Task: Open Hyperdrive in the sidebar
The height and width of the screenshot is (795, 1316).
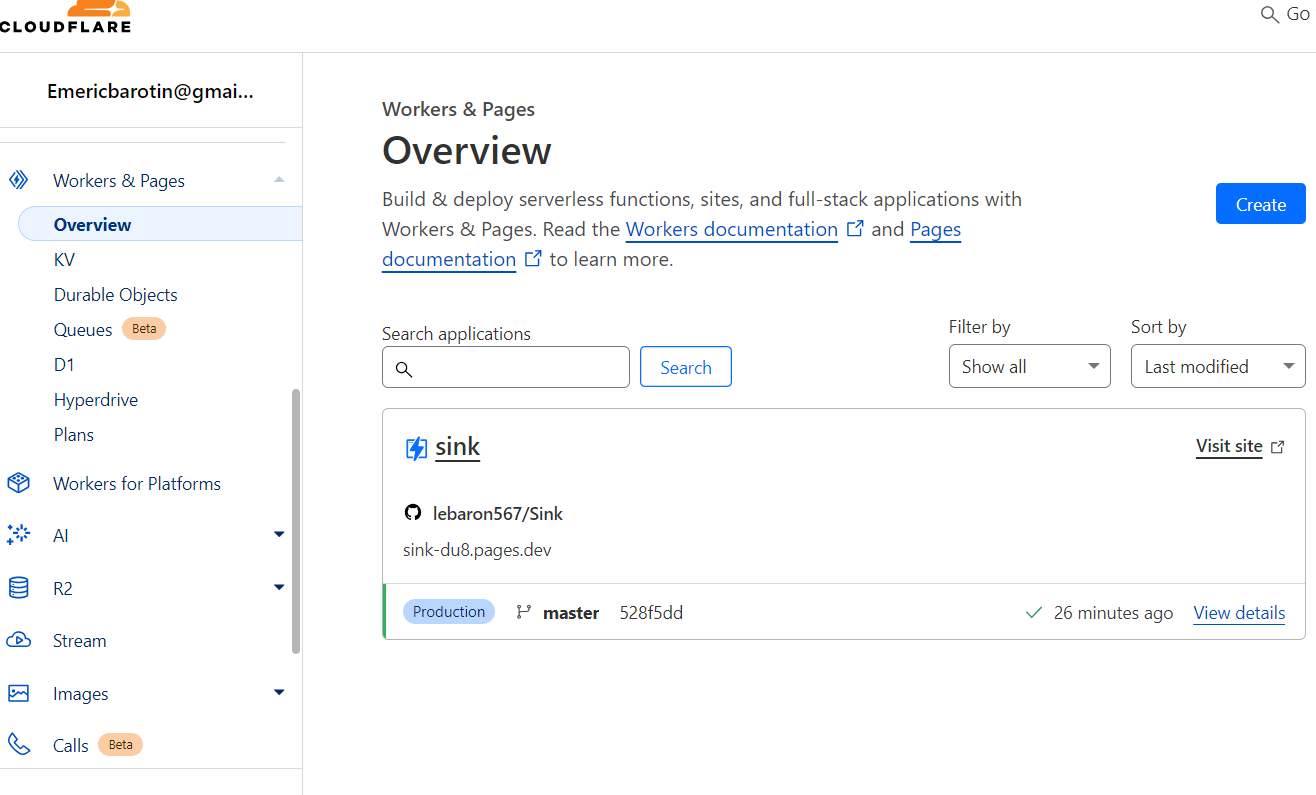Action: tap(96, 400)
